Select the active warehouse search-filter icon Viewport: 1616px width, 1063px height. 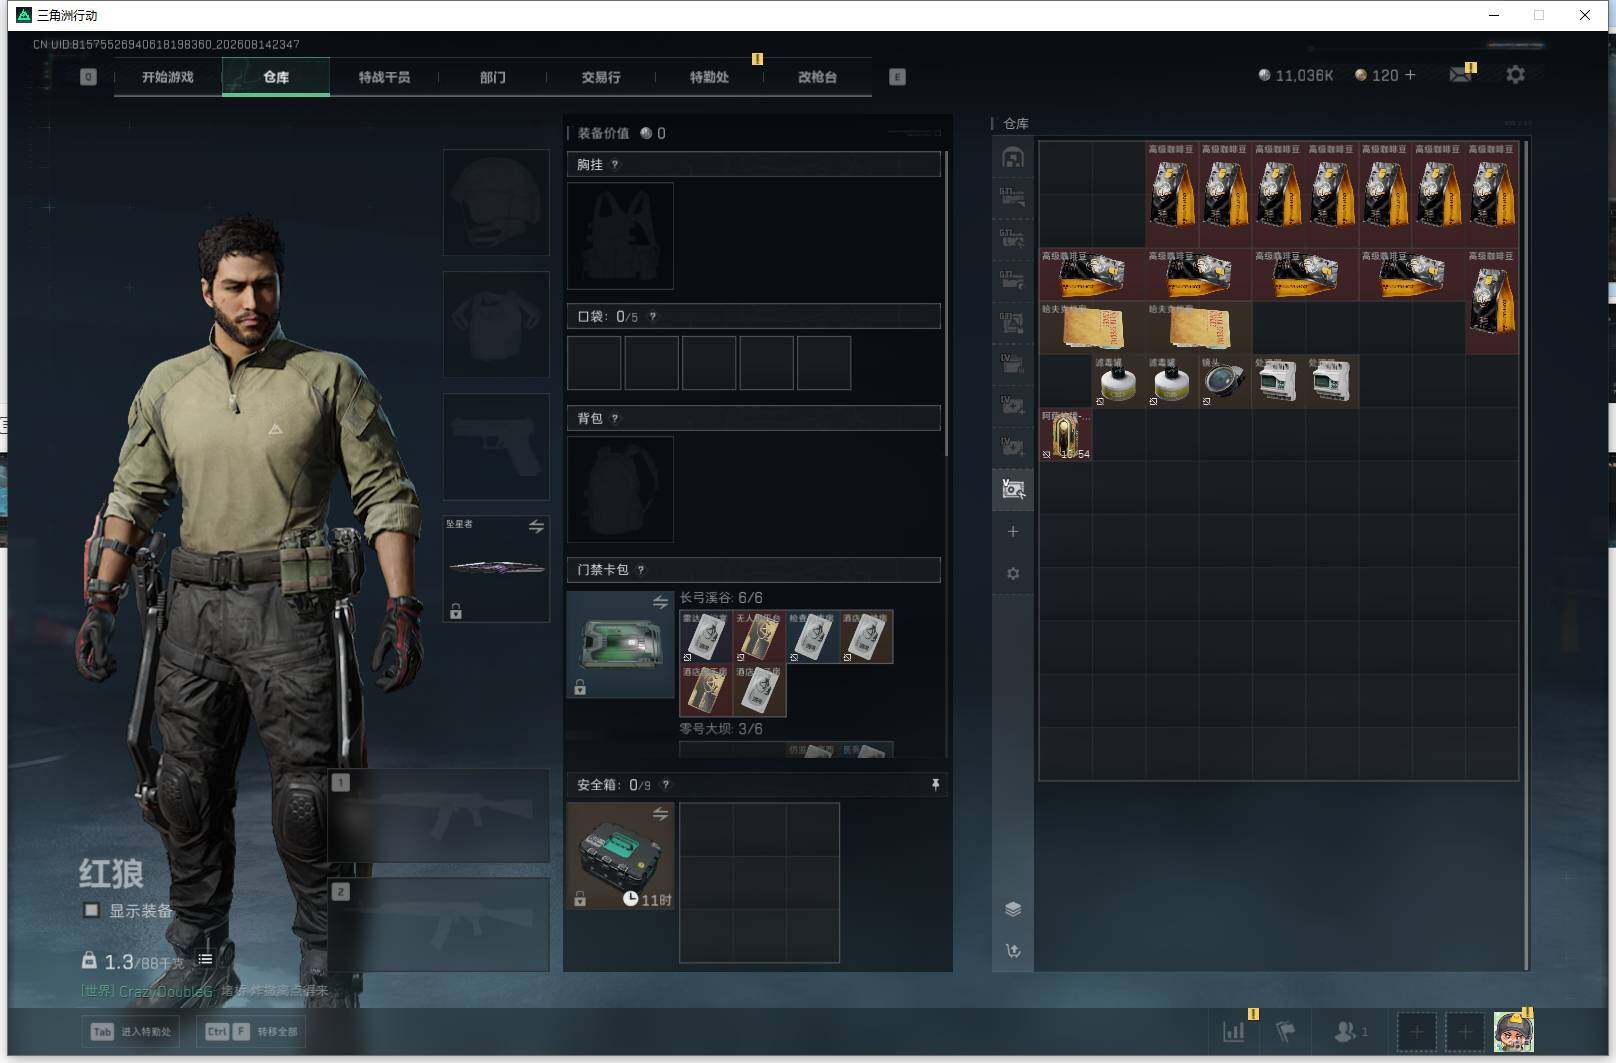tap(1013, 489)
